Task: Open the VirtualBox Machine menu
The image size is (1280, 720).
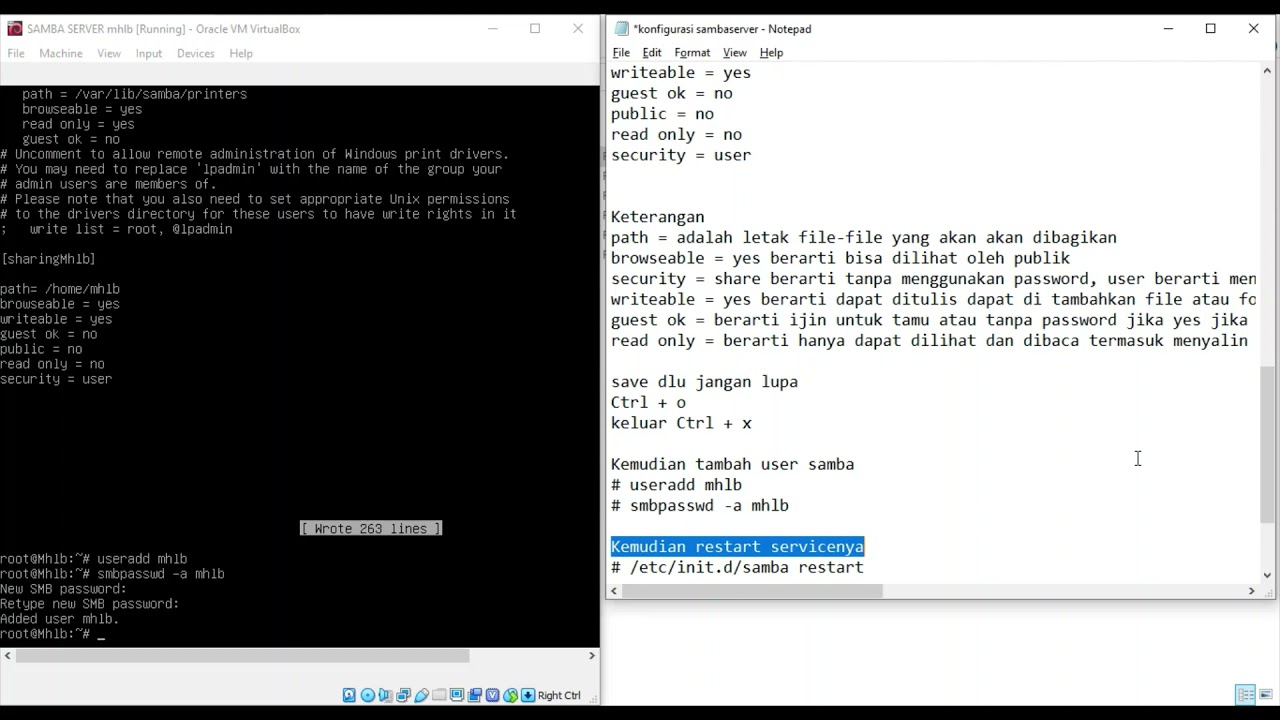Action: coord(61,53)
